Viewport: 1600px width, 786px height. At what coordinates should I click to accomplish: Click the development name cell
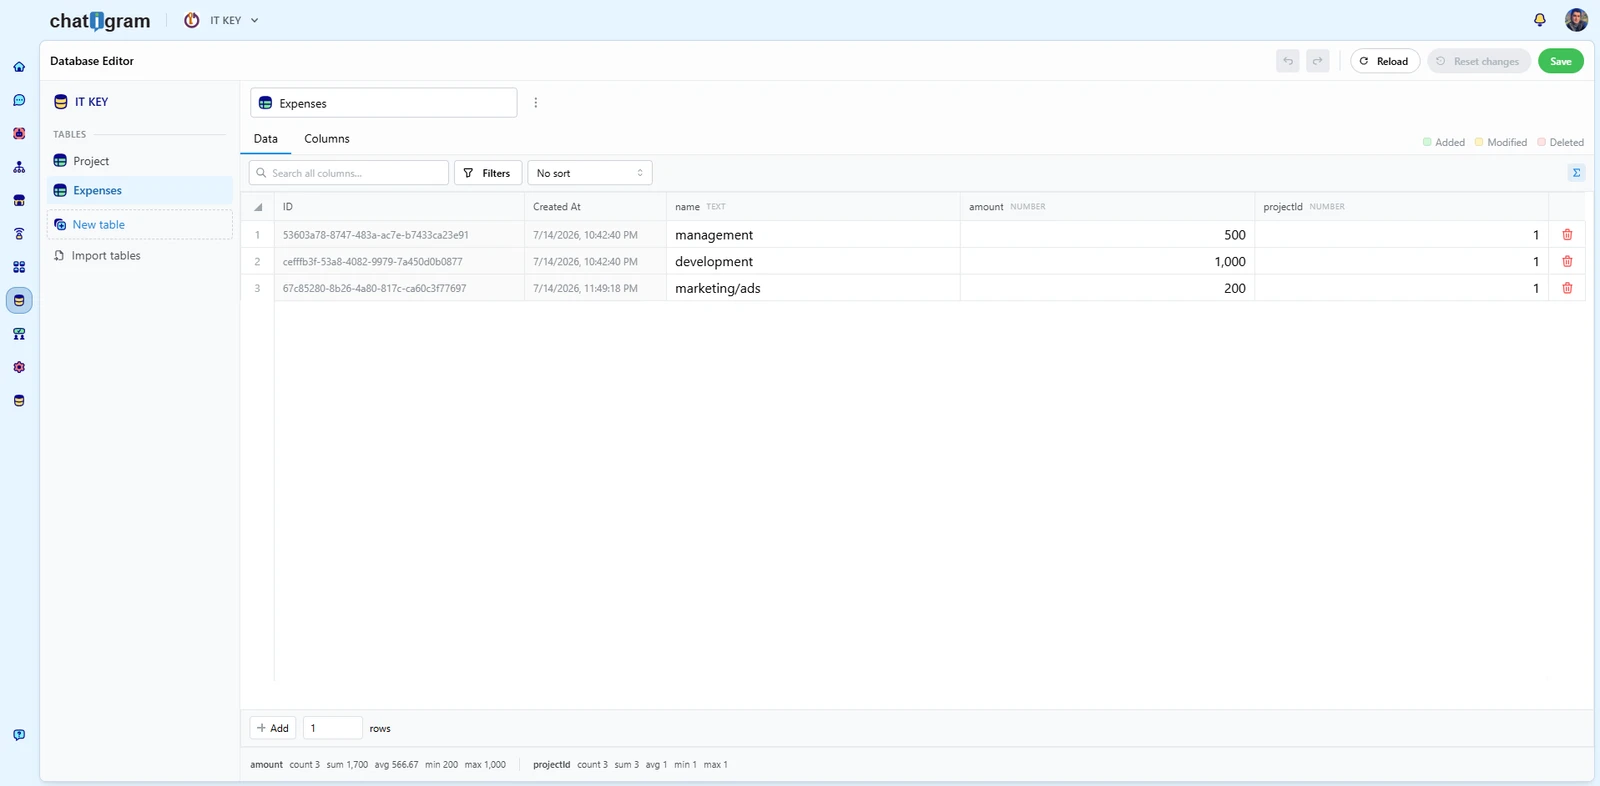813,262
